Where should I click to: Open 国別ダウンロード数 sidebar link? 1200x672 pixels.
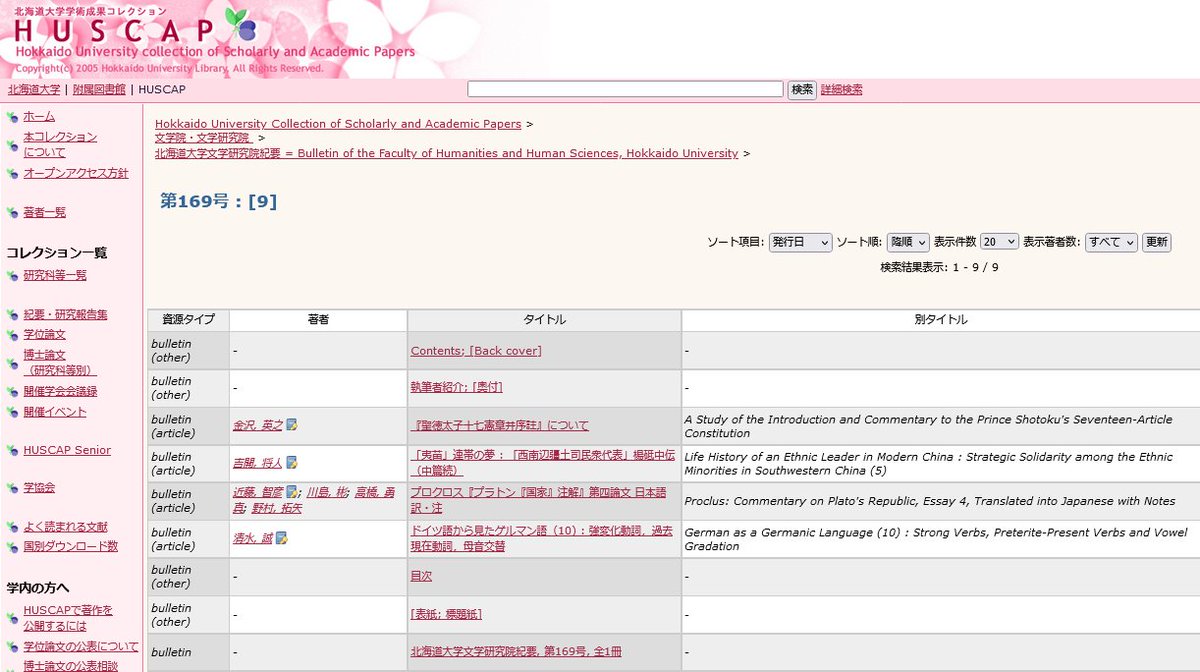(70, 546)
